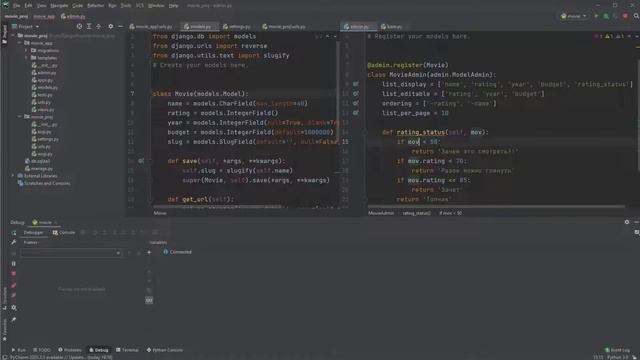This screenshot has width=640, height=360.
Task: Open the TODO tool window button
Action: pos(42,350)
